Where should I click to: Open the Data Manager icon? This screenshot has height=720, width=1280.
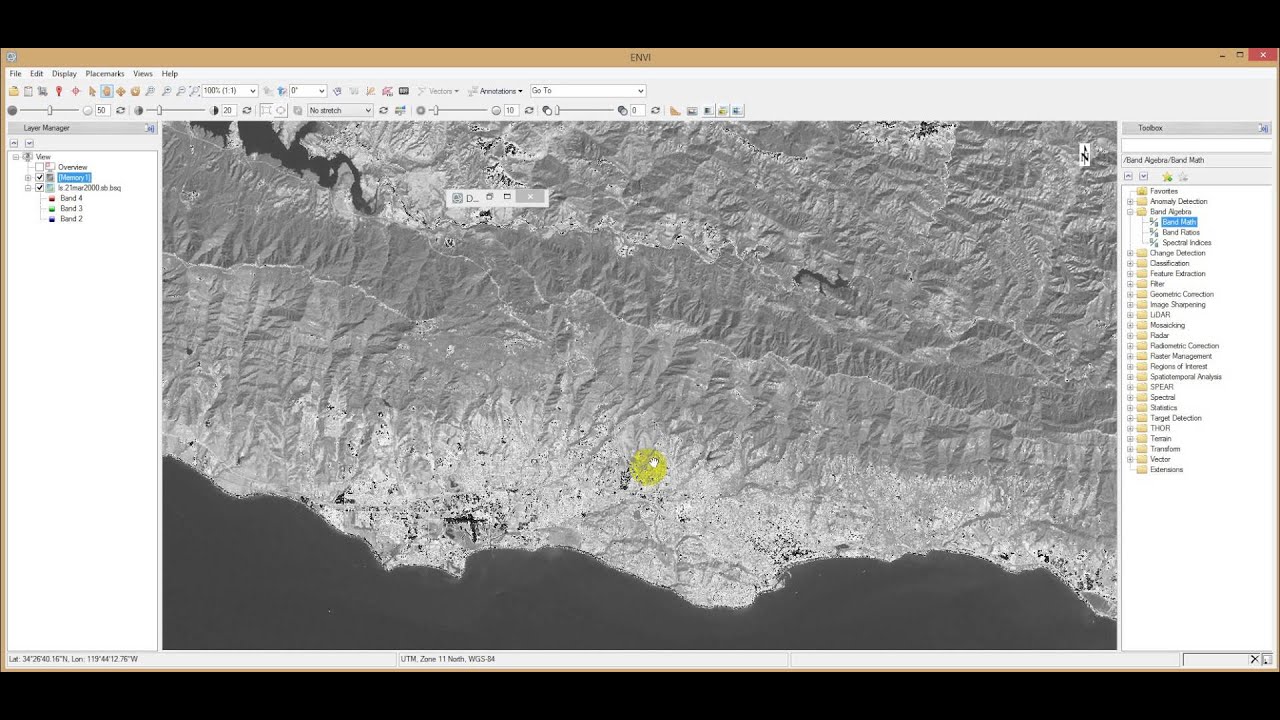28,91
